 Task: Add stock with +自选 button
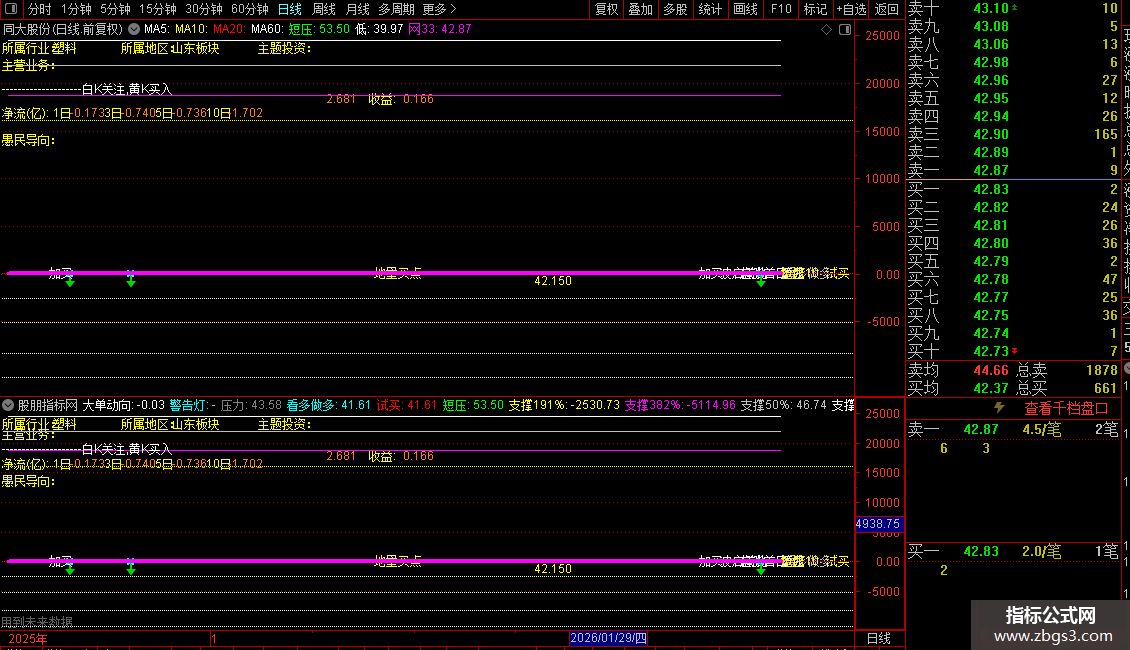click(851, 9)
